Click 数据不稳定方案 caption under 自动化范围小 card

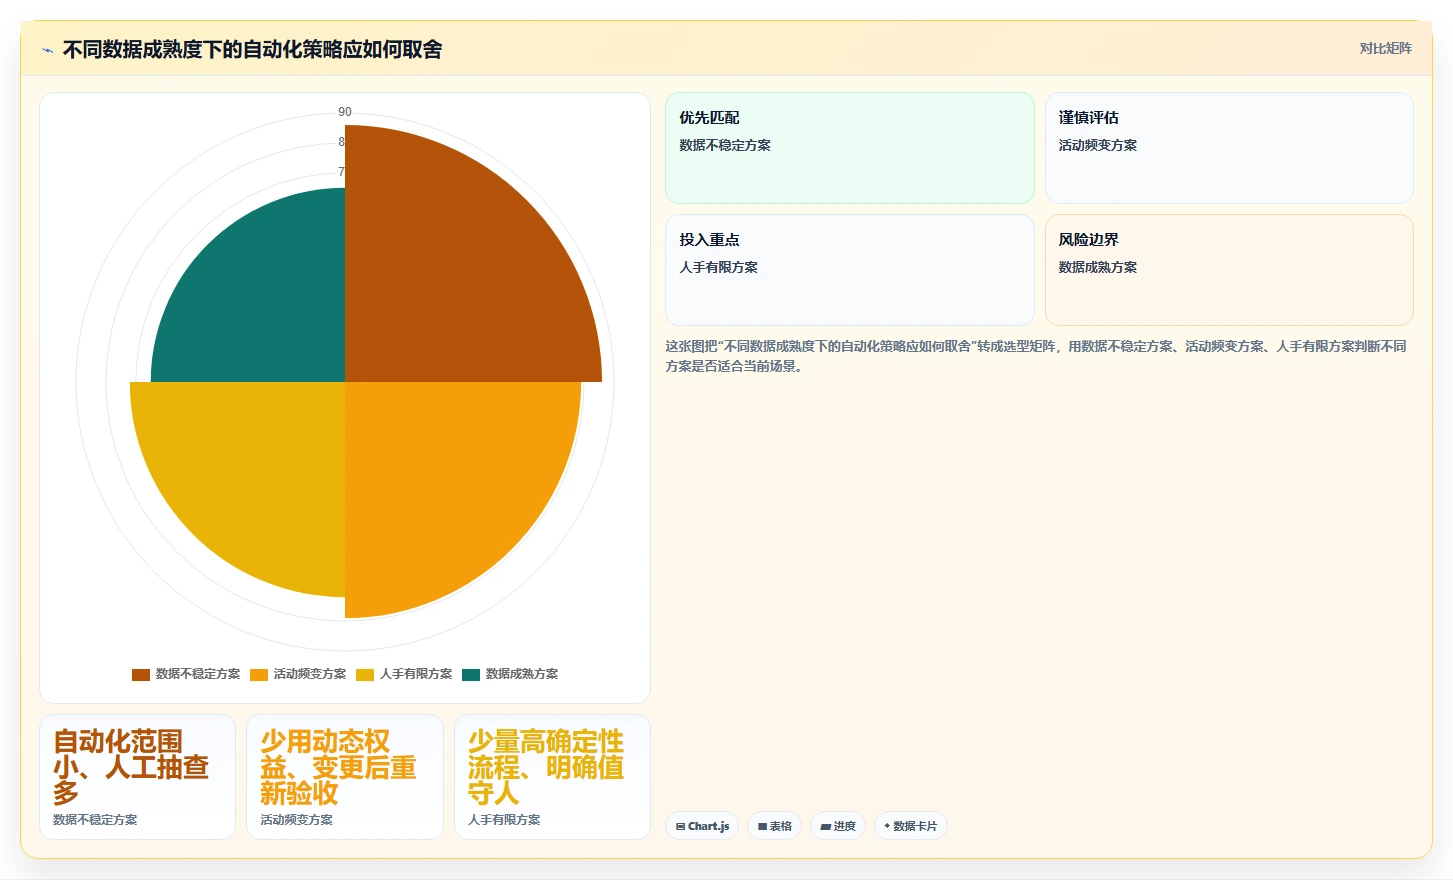[95, 820]
